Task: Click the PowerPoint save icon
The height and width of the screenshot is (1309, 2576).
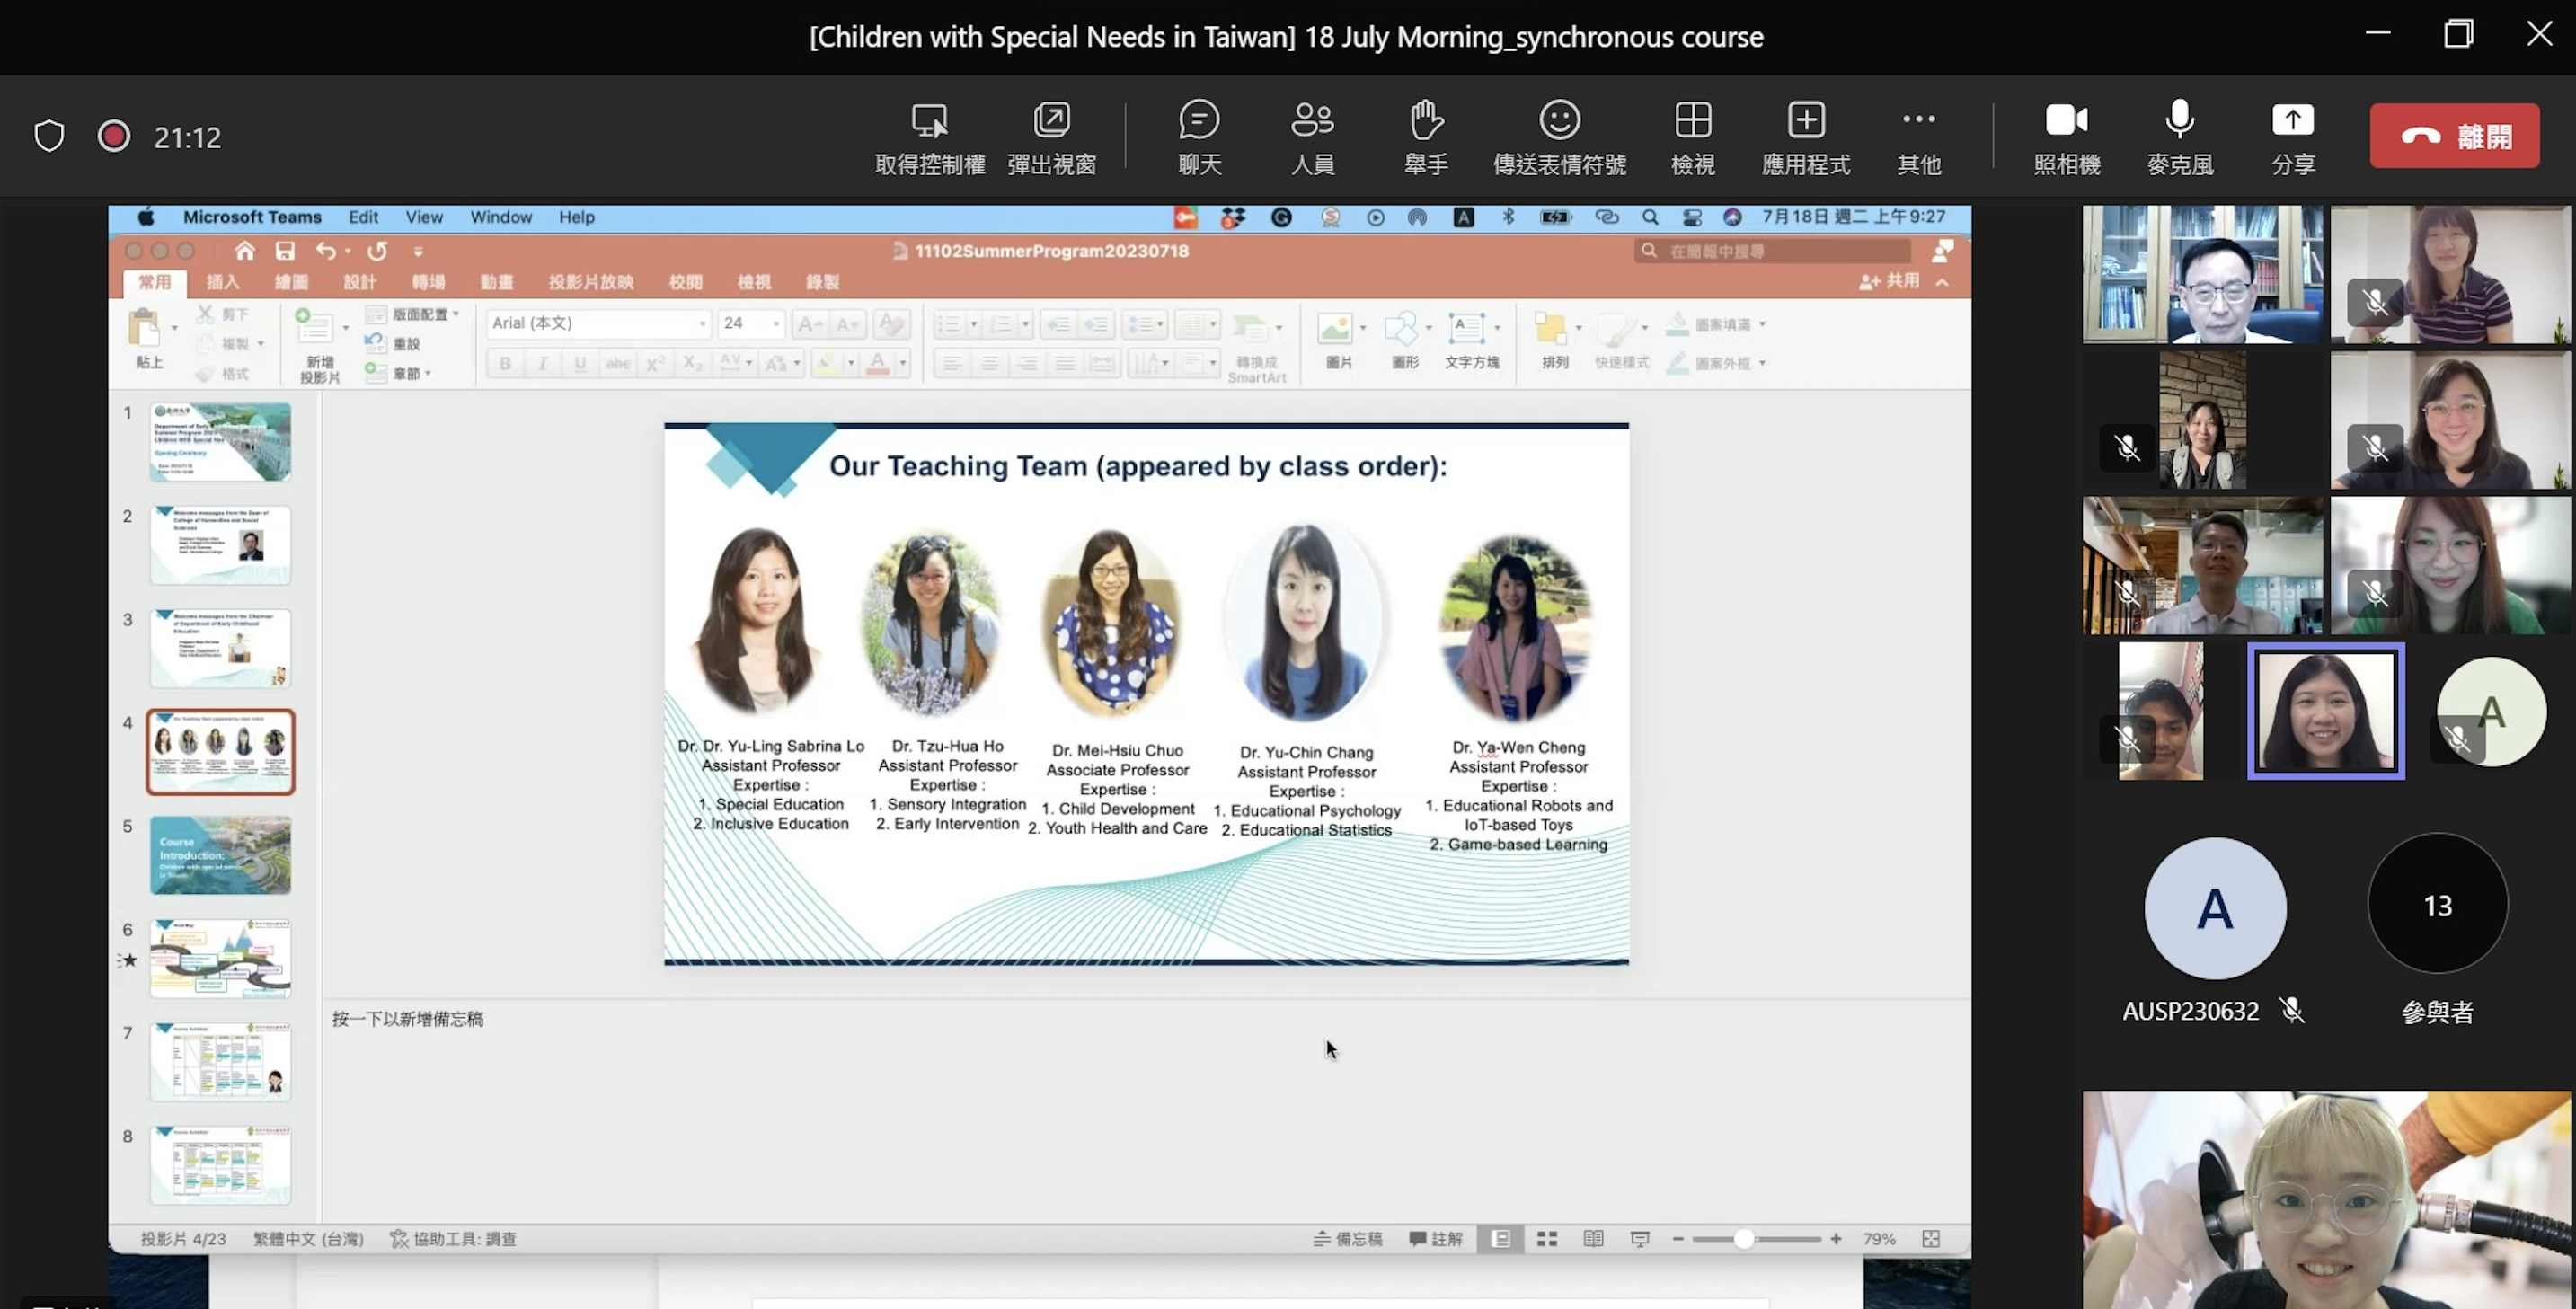Action: [x=286, y=251]
